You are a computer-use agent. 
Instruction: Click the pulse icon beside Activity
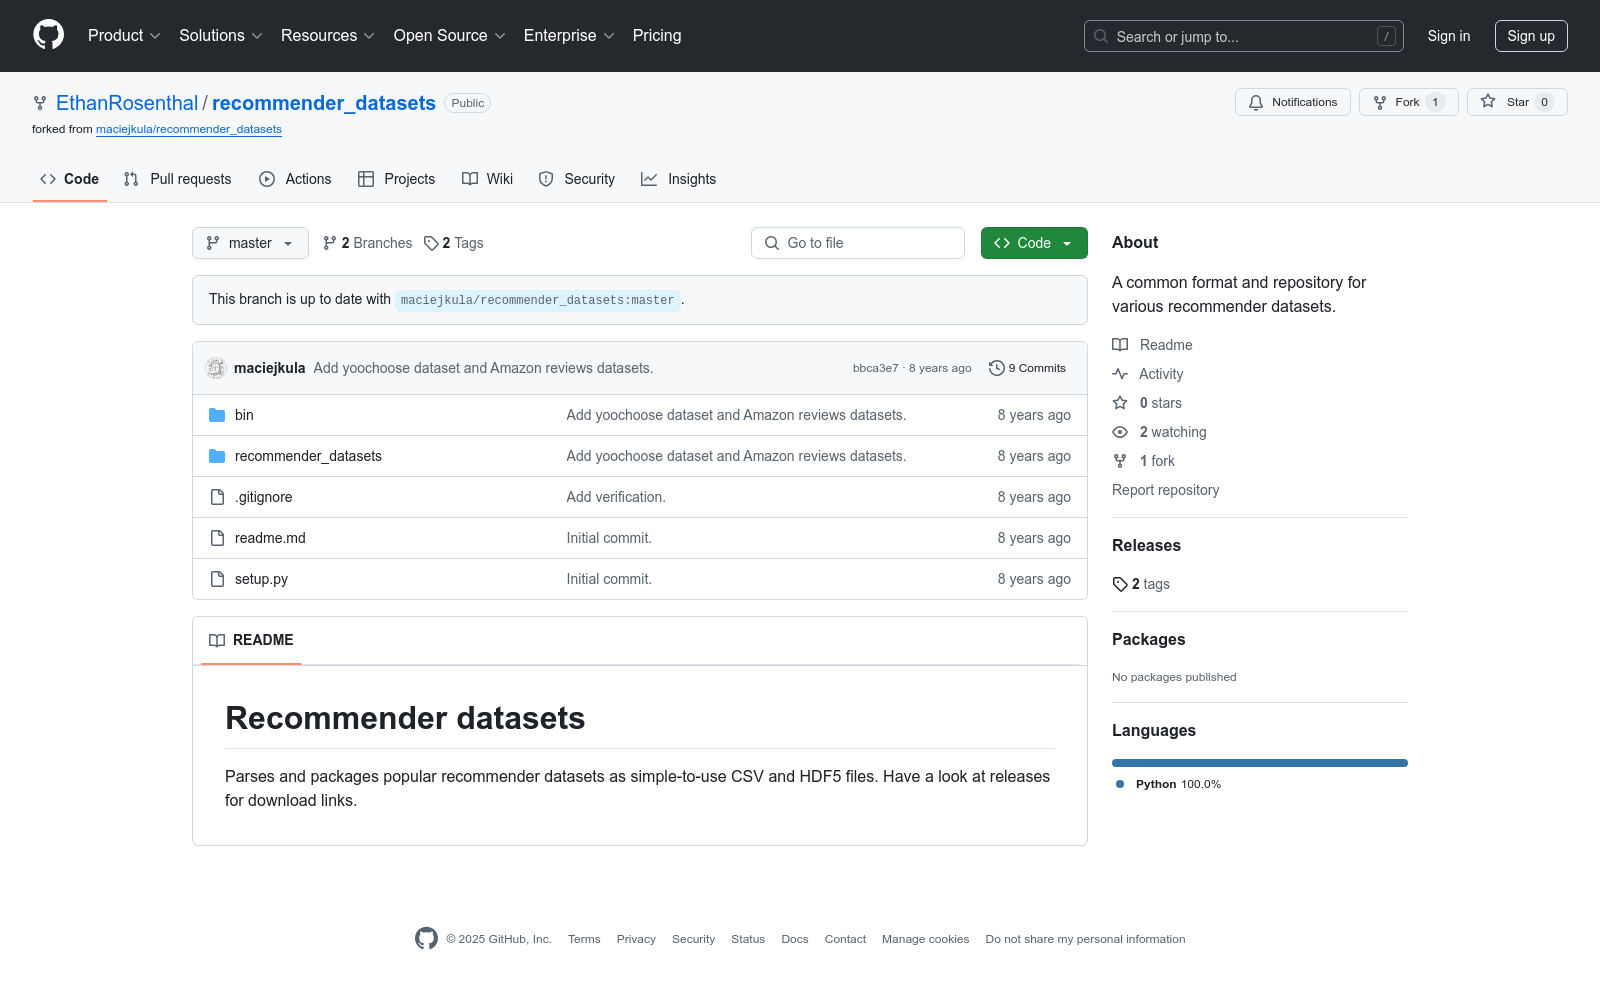click(x=1120, y=374)
